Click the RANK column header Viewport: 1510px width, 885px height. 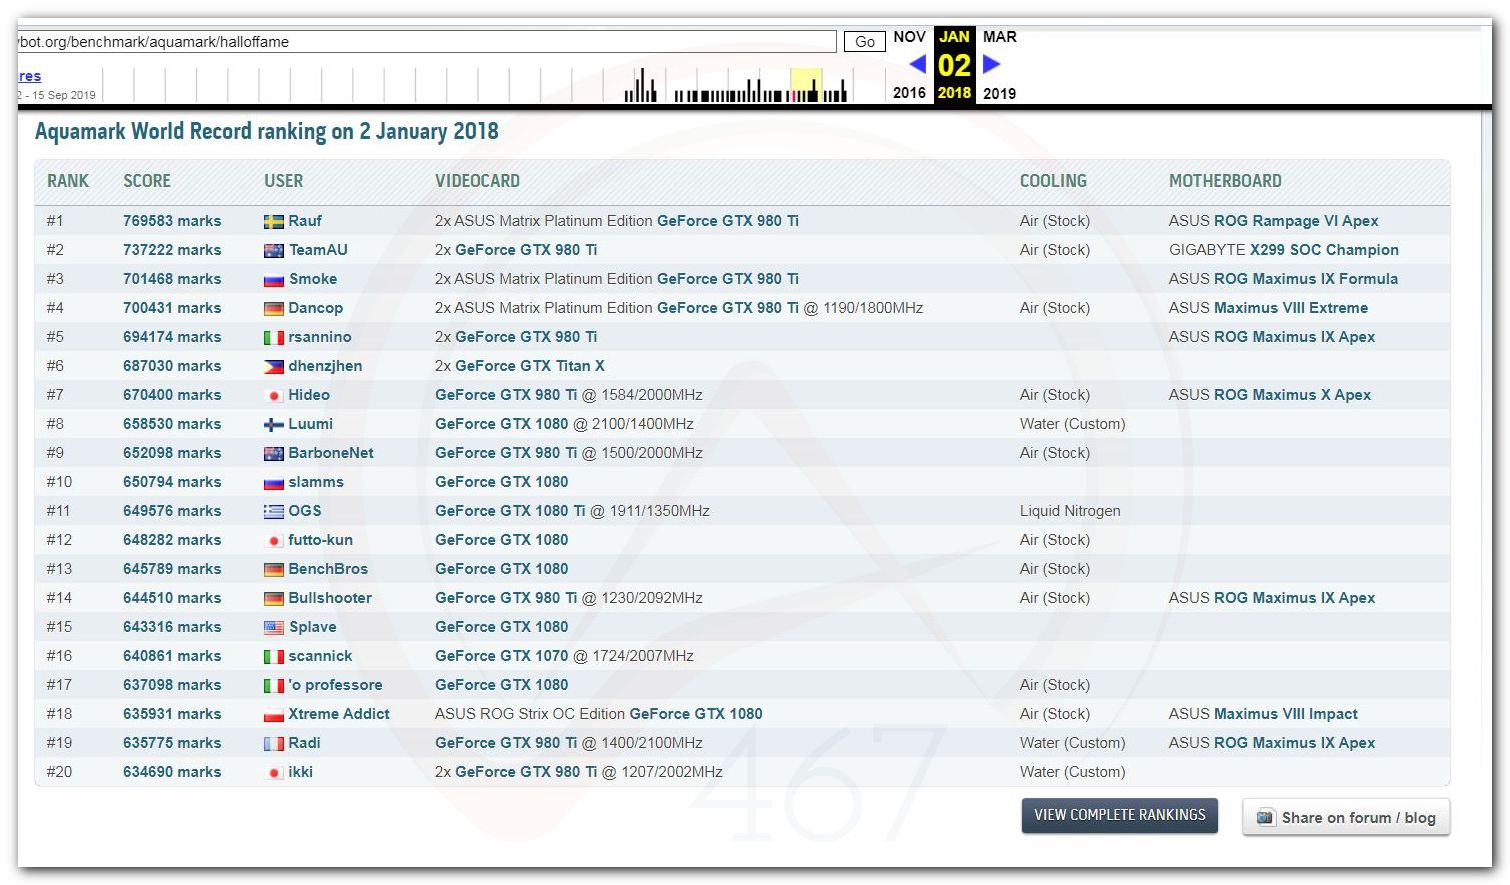[x=68, y=181]
